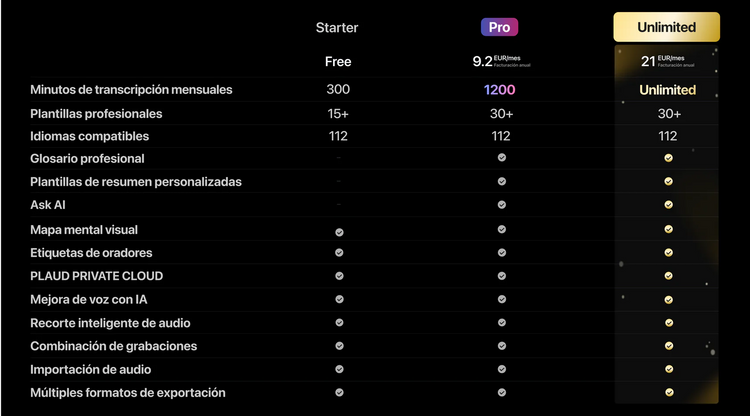Click Pro checkmark for Glosario profesional
Viewport: 750px width, 416px height.
point(501,158)
